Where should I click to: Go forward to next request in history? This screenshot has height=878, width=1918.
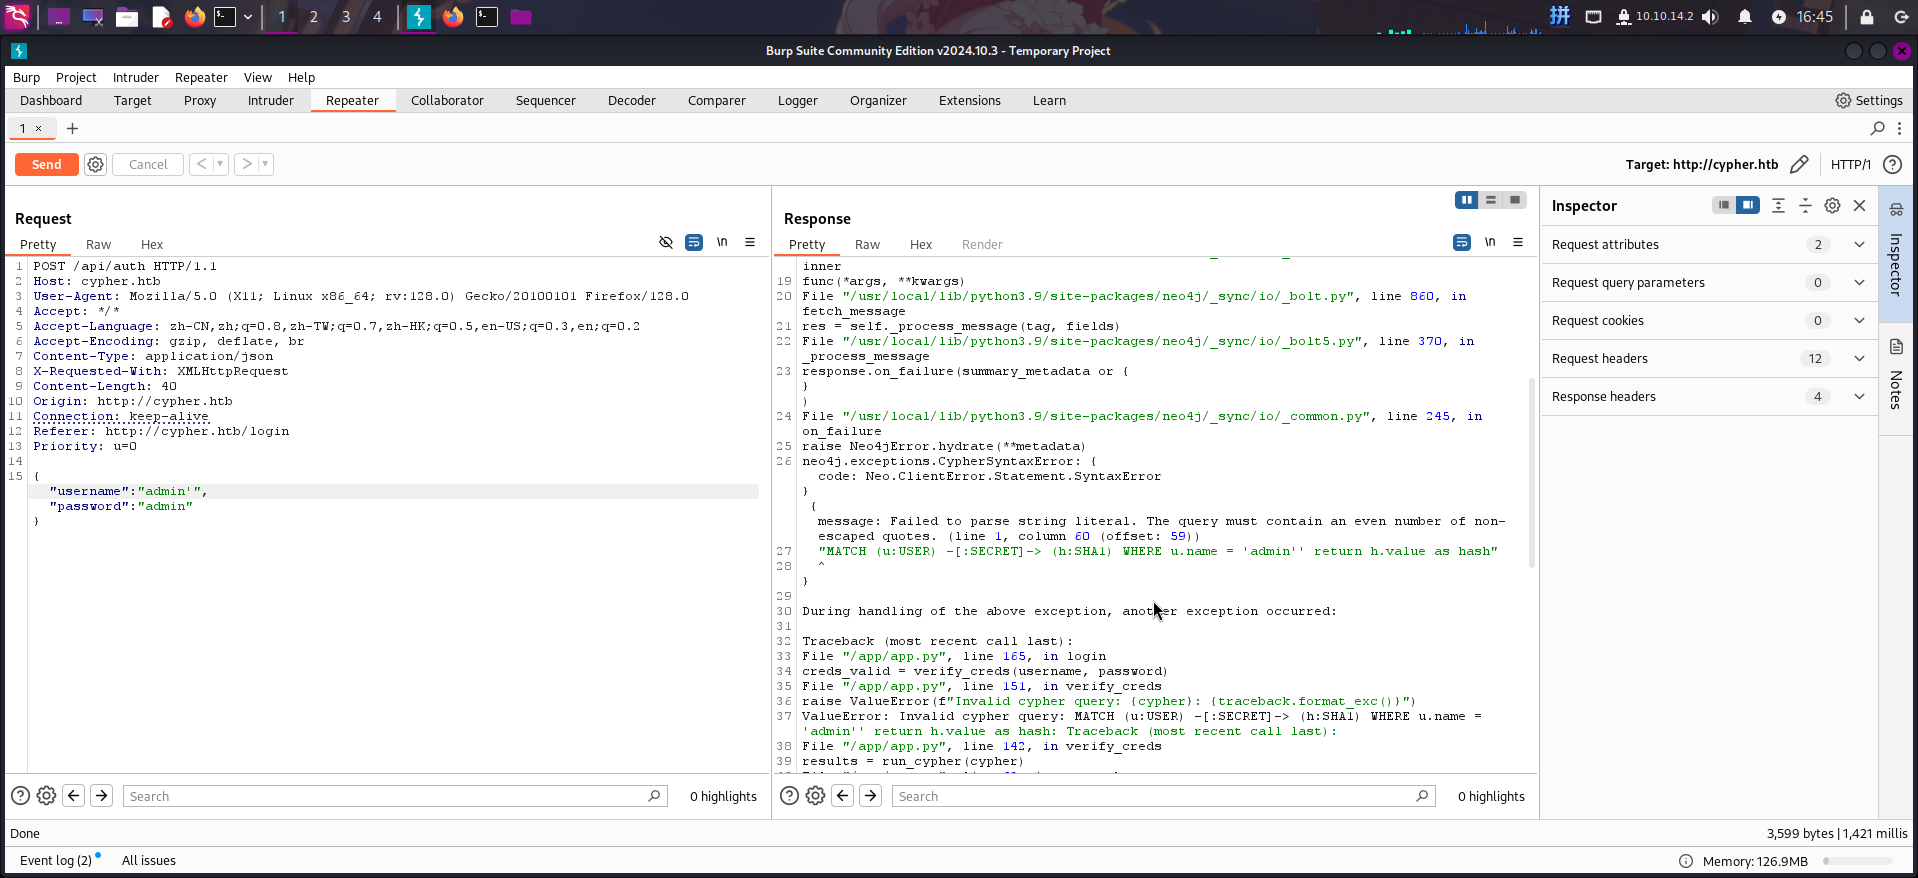246,164
